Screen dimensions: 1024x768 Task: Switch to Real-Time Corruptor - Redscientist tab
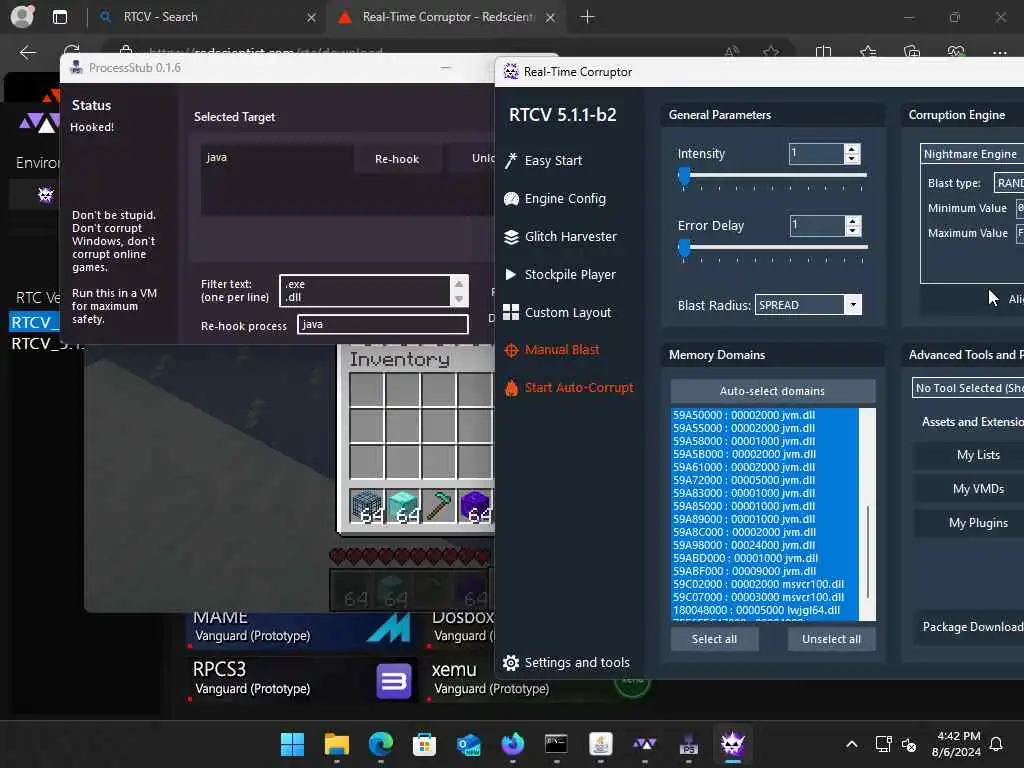447,17
